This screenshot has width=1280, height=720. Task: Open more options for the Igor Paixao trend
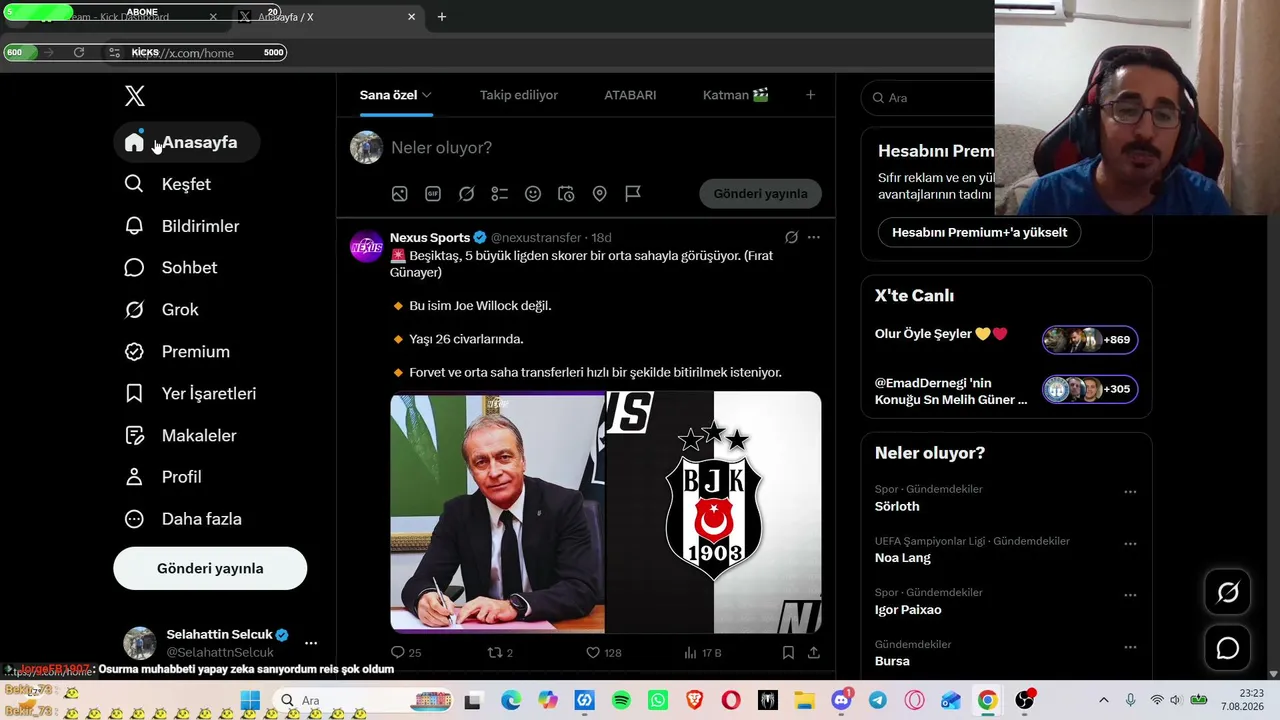(1130, 596)
